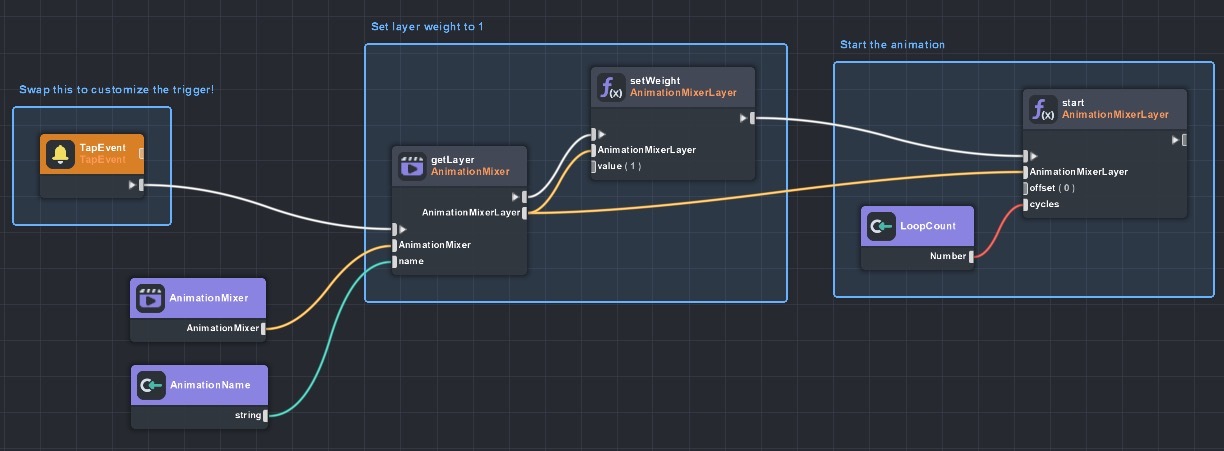This screenshot has width=1224, height=451.
Task: Click the AnimationName string output port
Action: [265, 415]
